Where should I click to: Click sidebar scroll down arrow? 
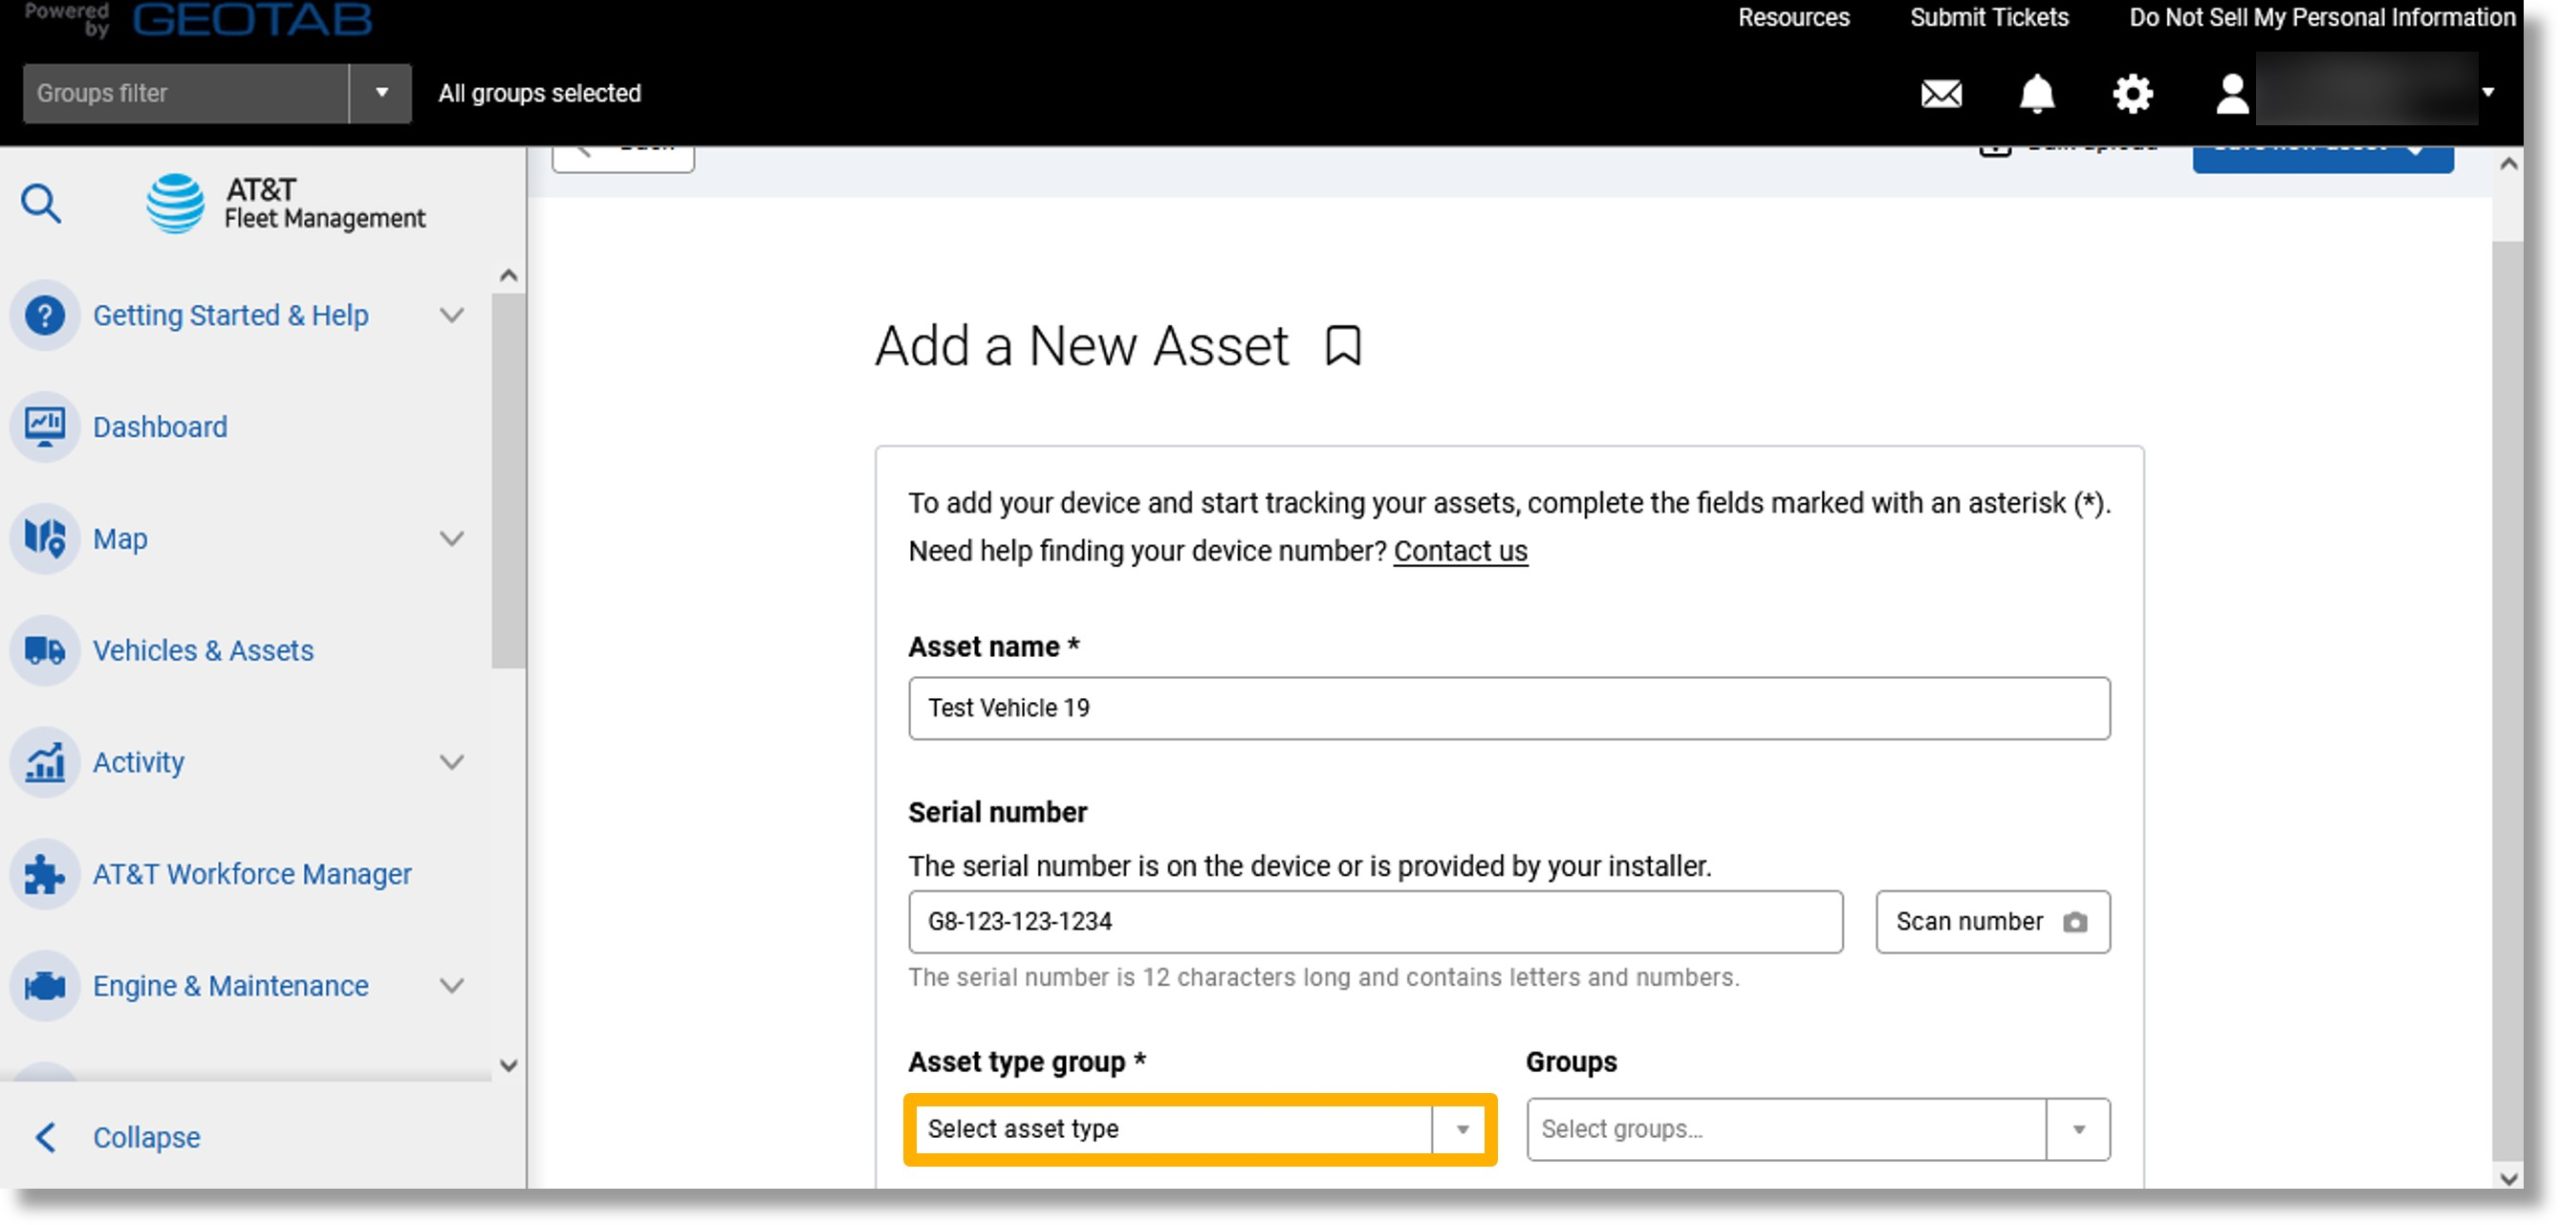point(508,1066)
